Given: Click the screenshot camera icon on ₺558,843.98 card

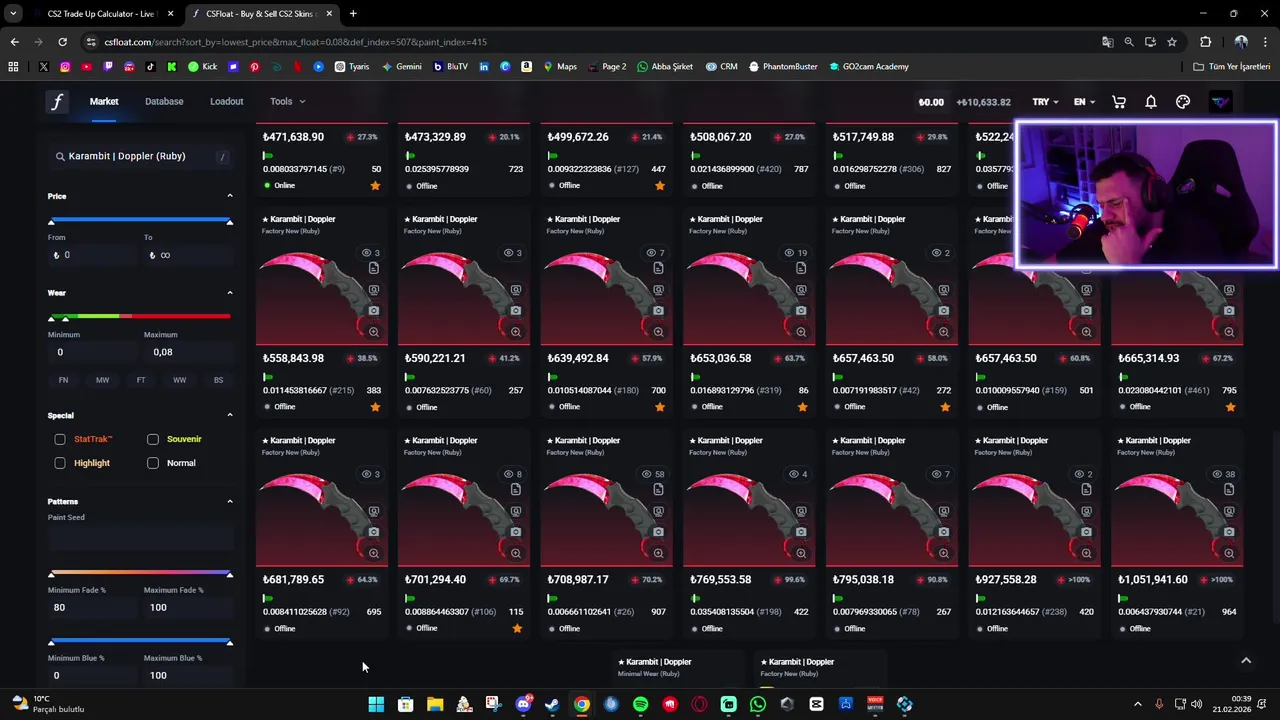Looking at the screenshot, I should tap(373, 311).
